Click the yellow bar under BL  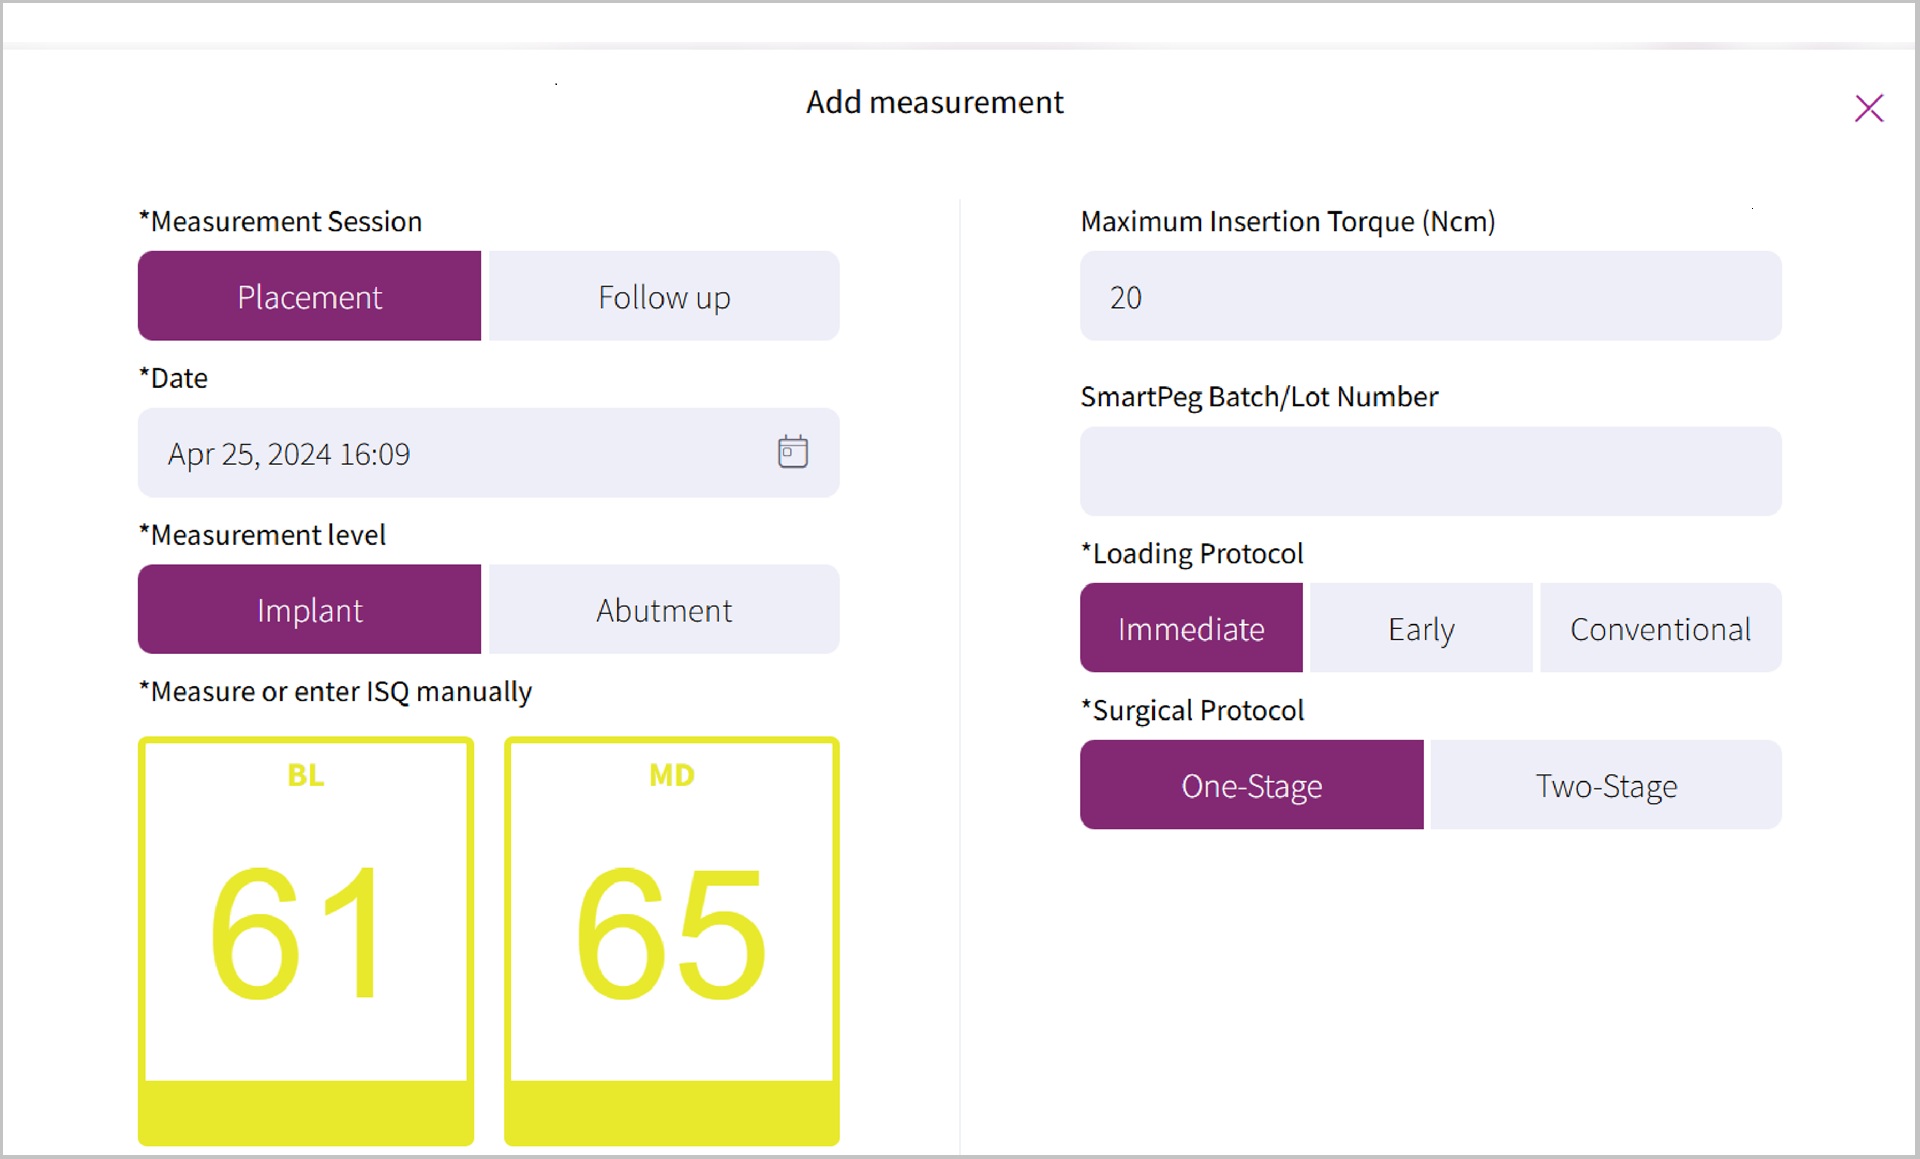[305, 1112]
